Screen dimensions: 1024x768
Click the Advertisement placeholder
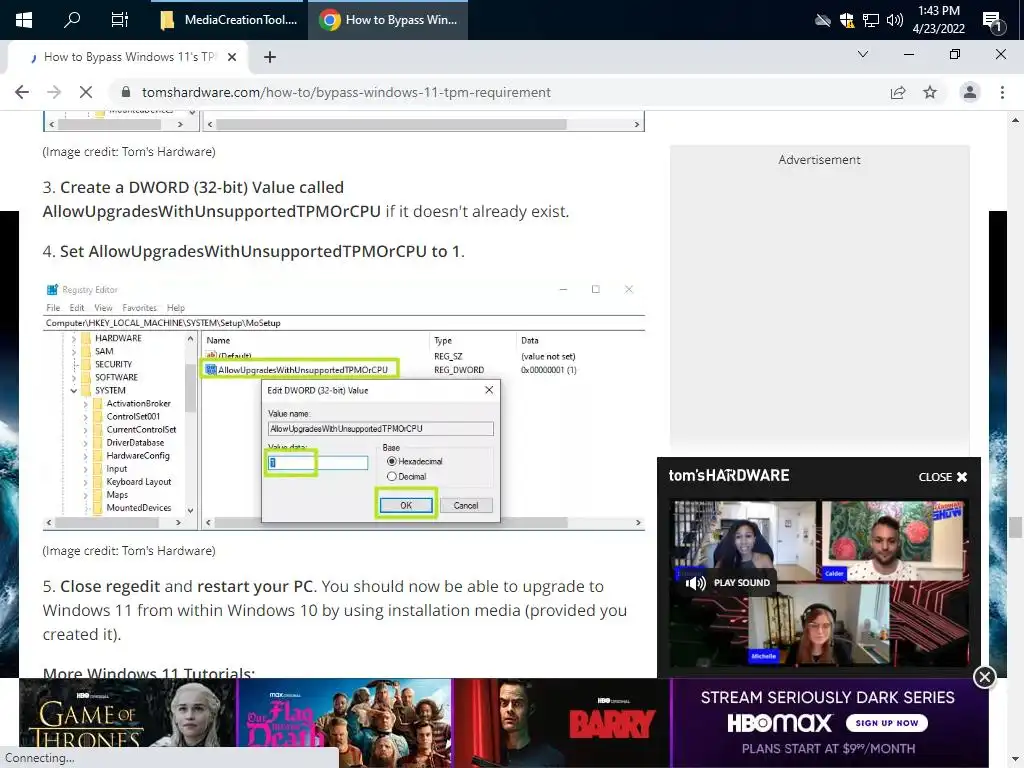pos(820,300)
